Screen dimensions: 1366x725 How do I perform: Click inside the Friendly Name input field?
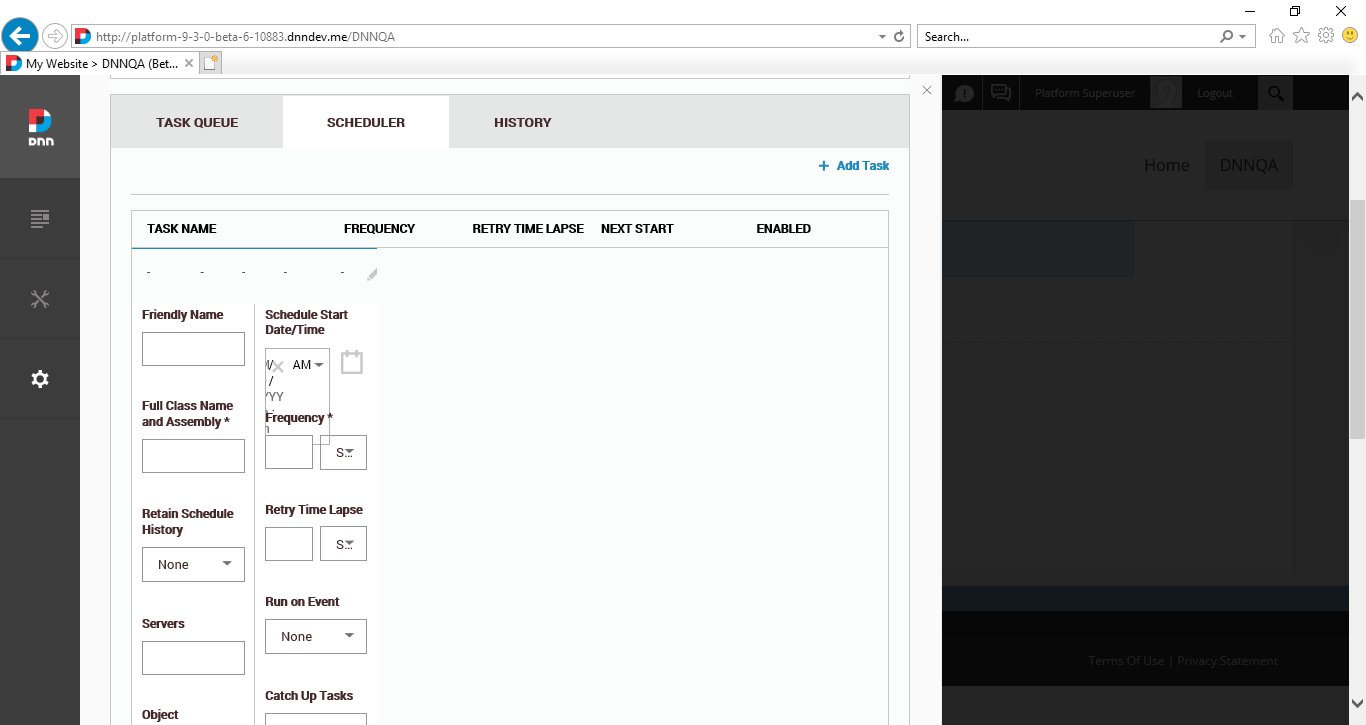pyautogui.click(x=193, y=348)
